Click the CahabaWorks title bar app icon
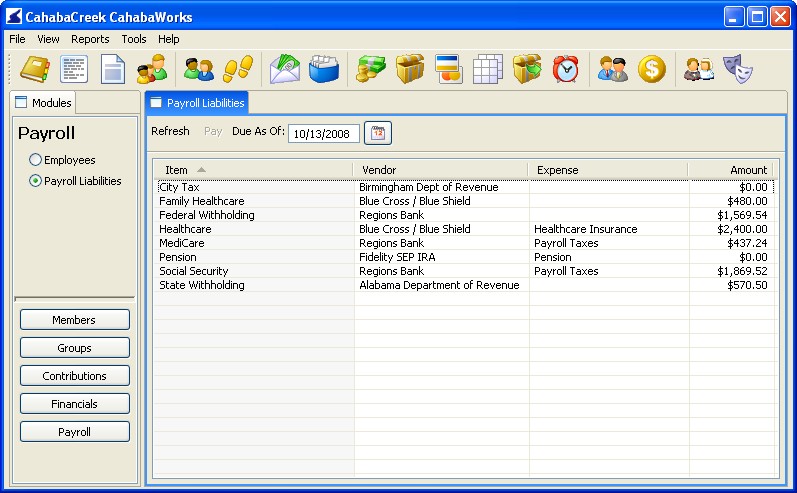Image resolution: width=797 pixels, height=493 pixels. pyautogui.click(x=14, y=16)
